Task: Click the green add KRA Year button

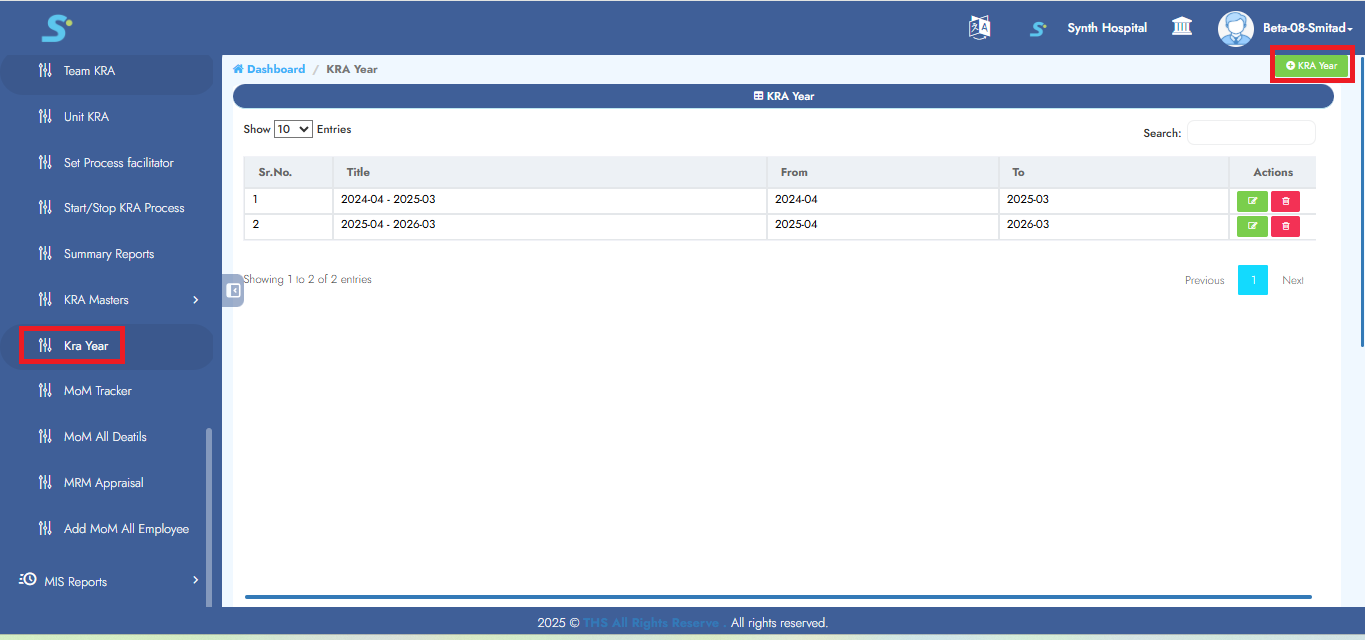Action: point(1311,65)
